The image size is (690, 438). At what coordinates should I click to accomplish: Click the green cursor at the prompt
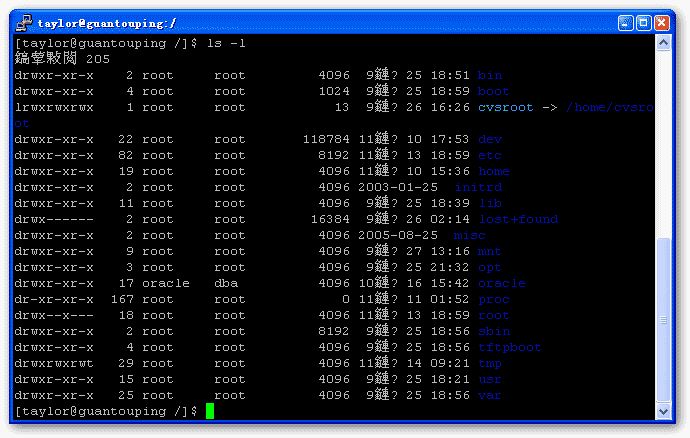point(210,411)
